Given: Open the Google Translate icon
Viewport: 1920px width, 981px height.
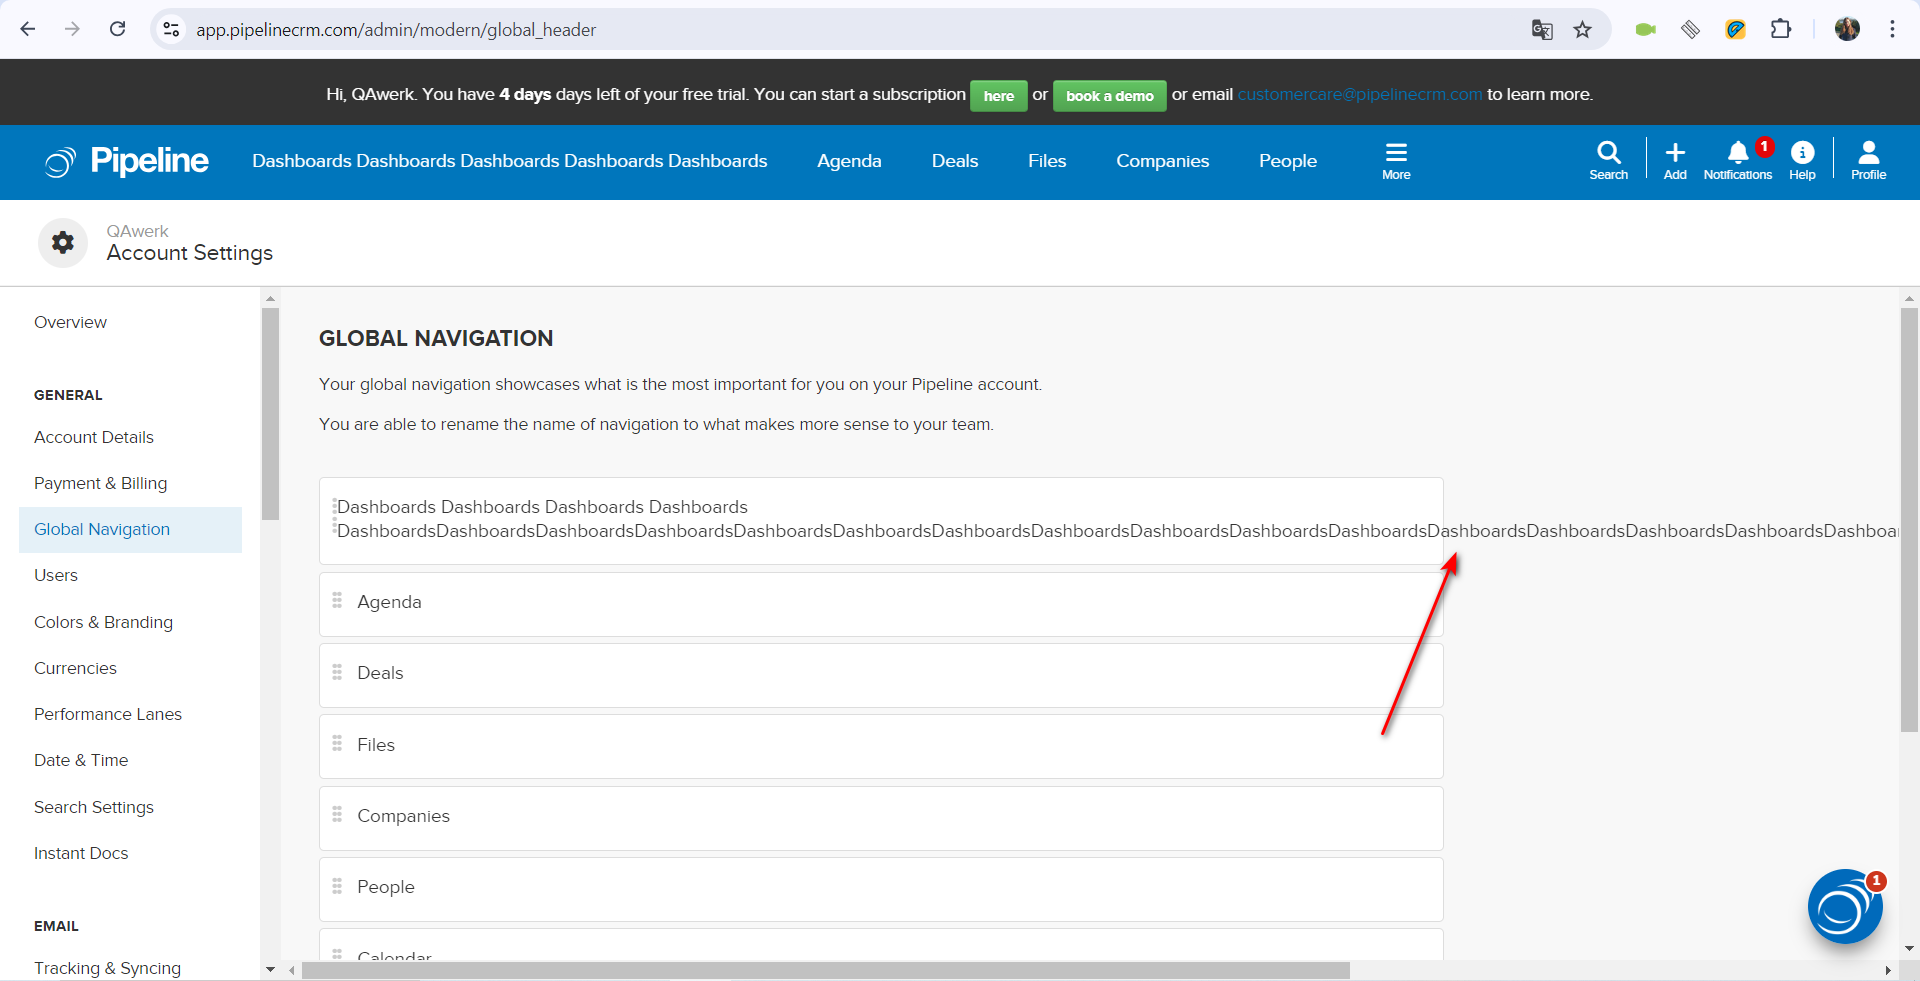Looking at the screenshot, I should coord(1542,30).
